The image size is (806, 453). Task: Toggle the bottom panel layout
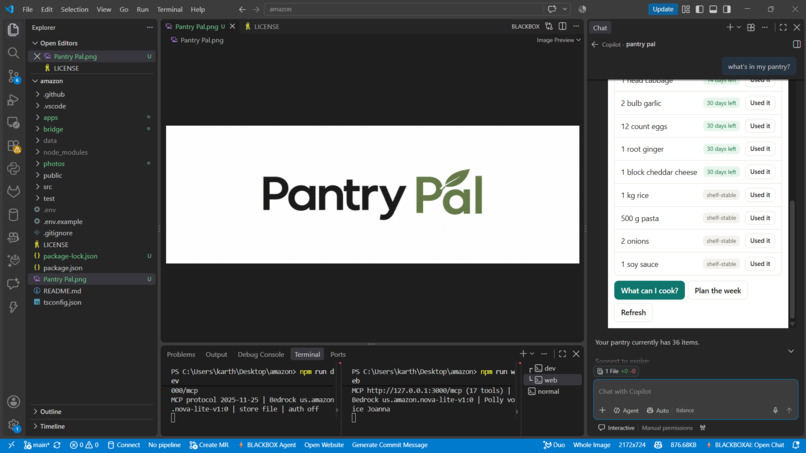point(713,9)
